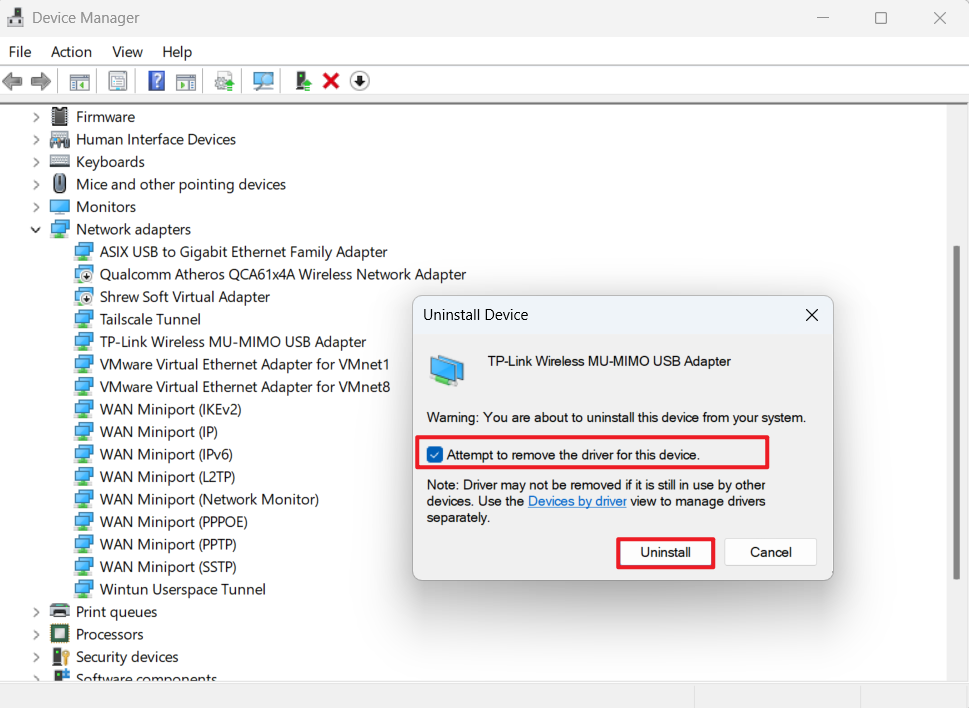The height and width of the screenshot is (708, 969).
Task: Expand the Processors category
Action: coord(36,634)
